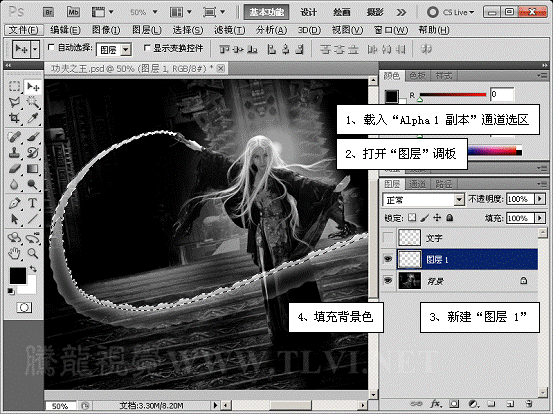Viewport: 553px width, 414px height.
Task: Show the 文字 layer visibility box
Action: (388, 237)
